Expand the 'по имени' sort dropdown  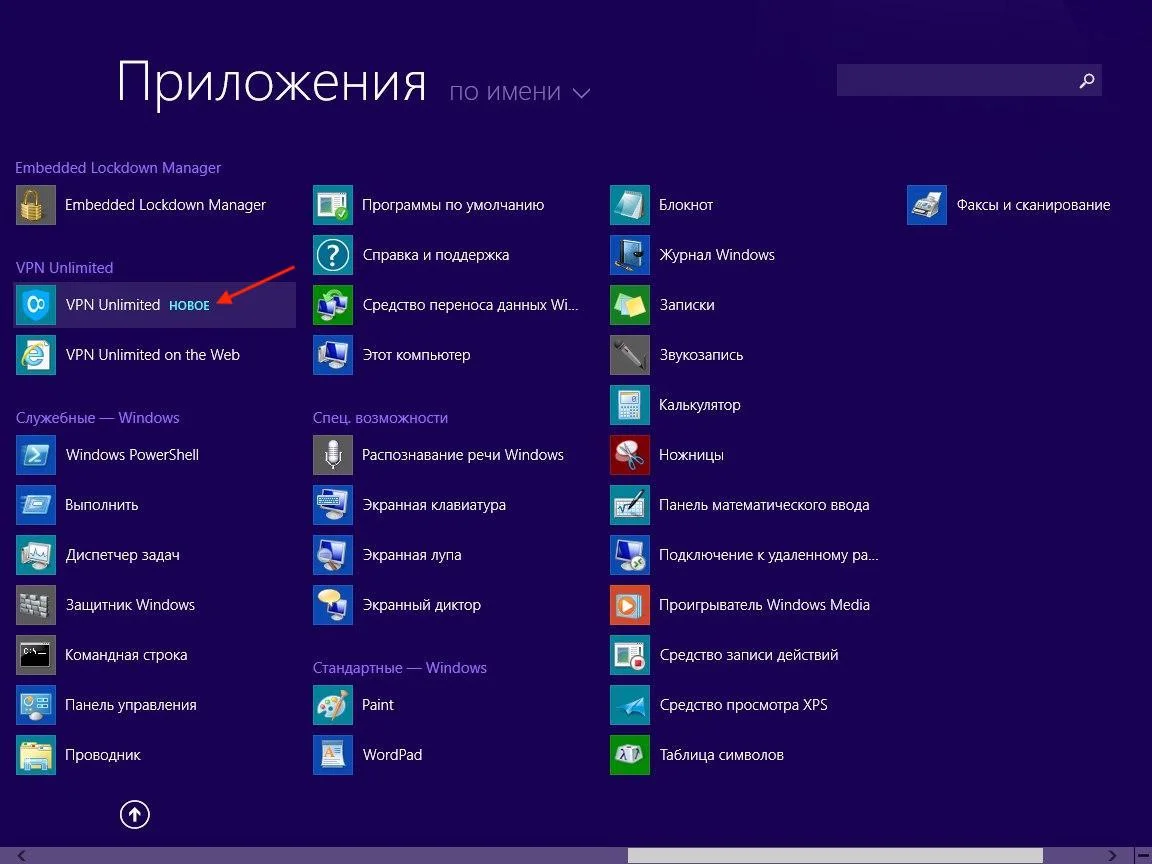click(x=520, y=92)
